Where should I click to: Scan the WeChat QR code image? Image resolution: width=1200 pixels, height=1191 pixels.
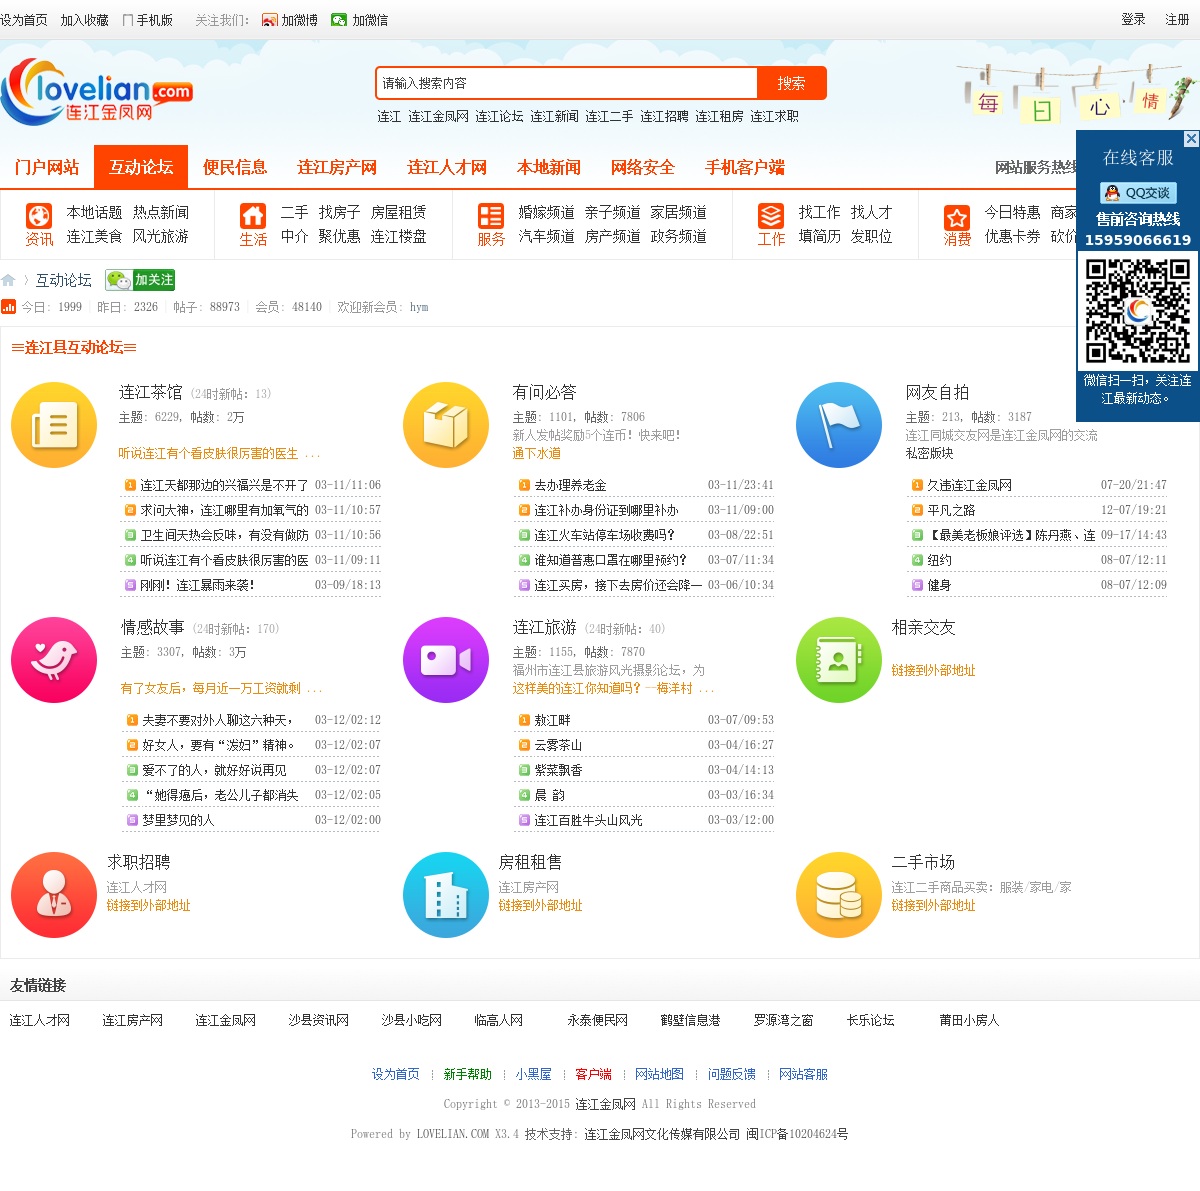1138,311
